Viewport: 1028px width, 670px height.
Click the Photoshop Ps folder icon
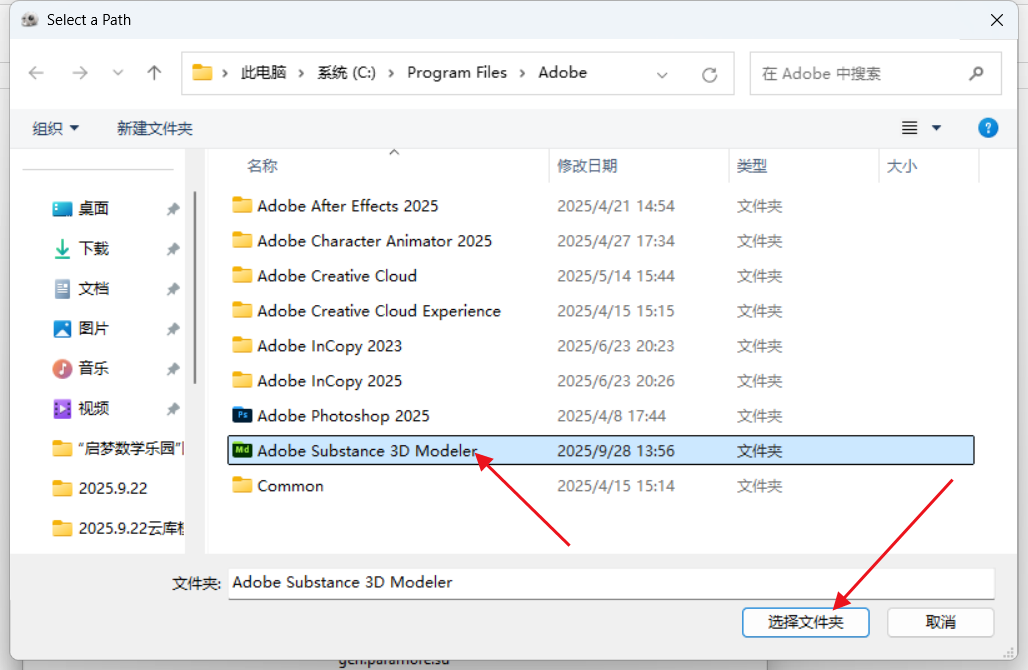(x=242, y=415)
